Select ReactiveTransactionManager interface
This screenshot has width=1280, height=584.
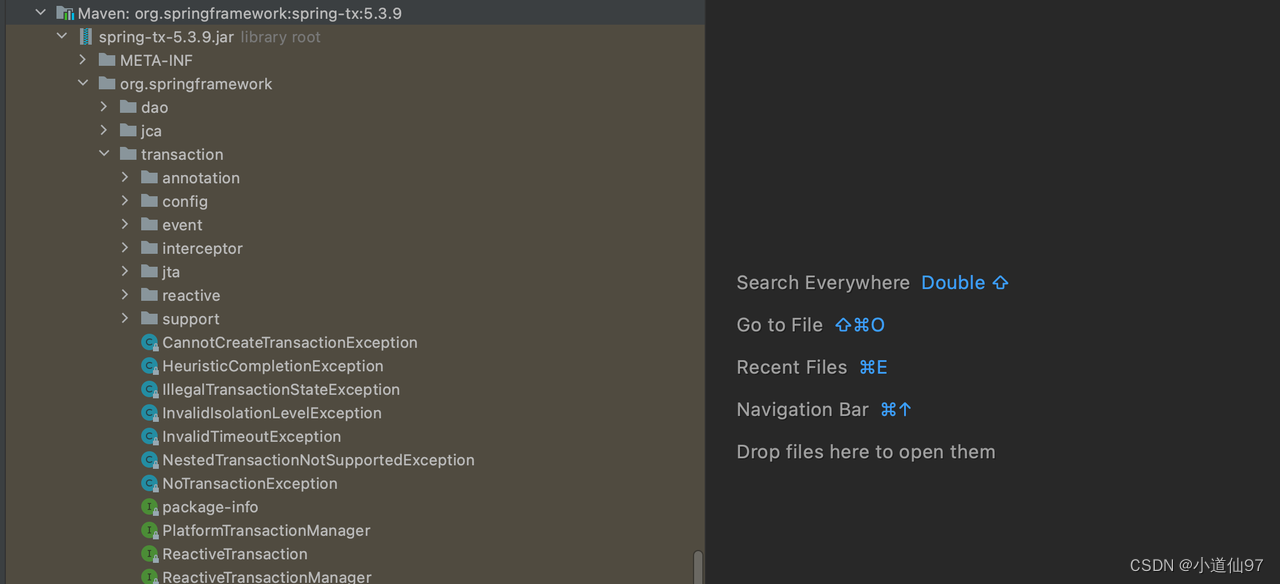267,576
